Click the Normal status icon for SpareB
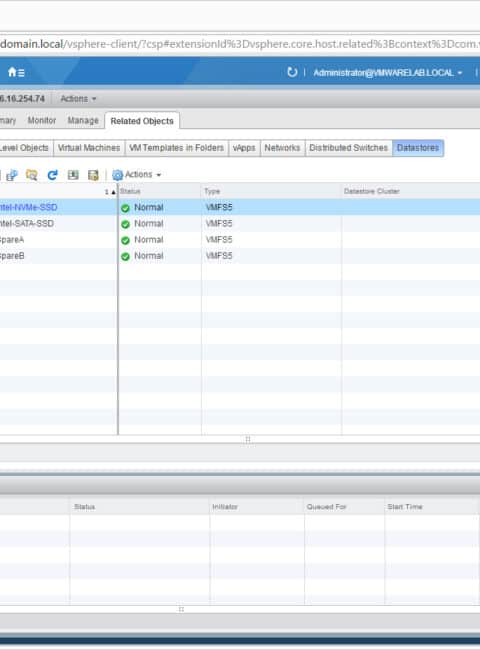Viewport: 480px width, 650px height. 125,257
